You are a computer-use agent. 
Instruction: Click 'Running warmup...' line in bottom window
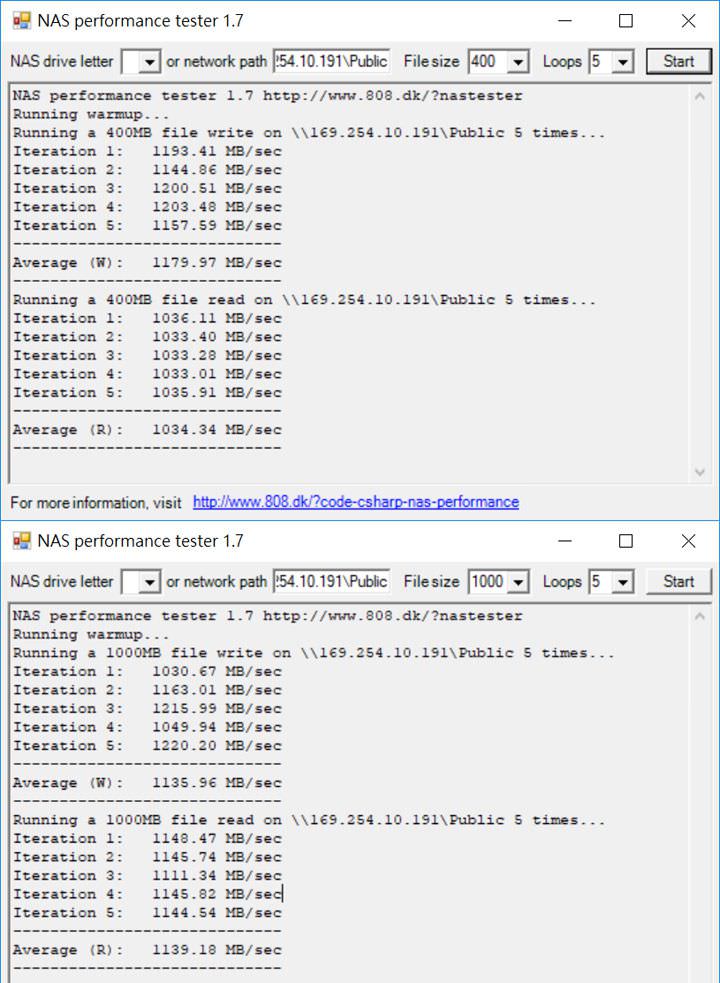pos(91,634)
